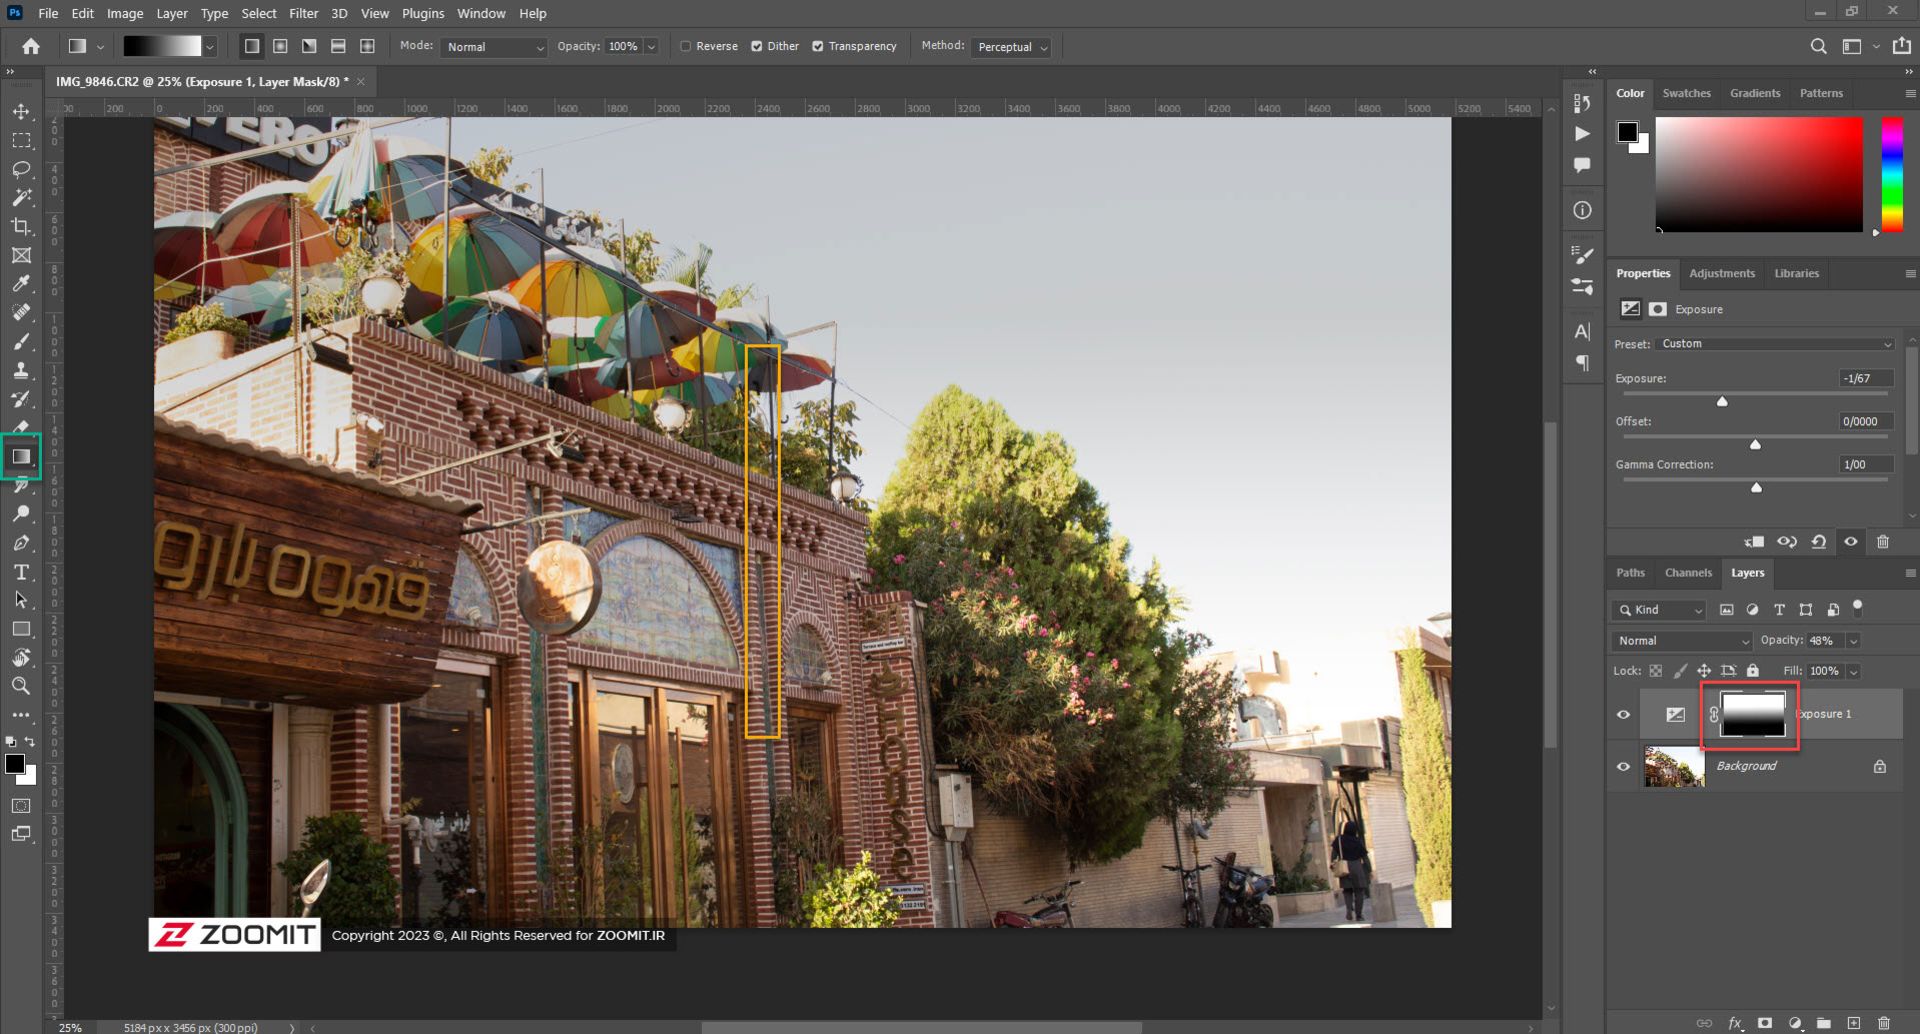
Task: Select the Move tool
Action: (x=21, y=111)
